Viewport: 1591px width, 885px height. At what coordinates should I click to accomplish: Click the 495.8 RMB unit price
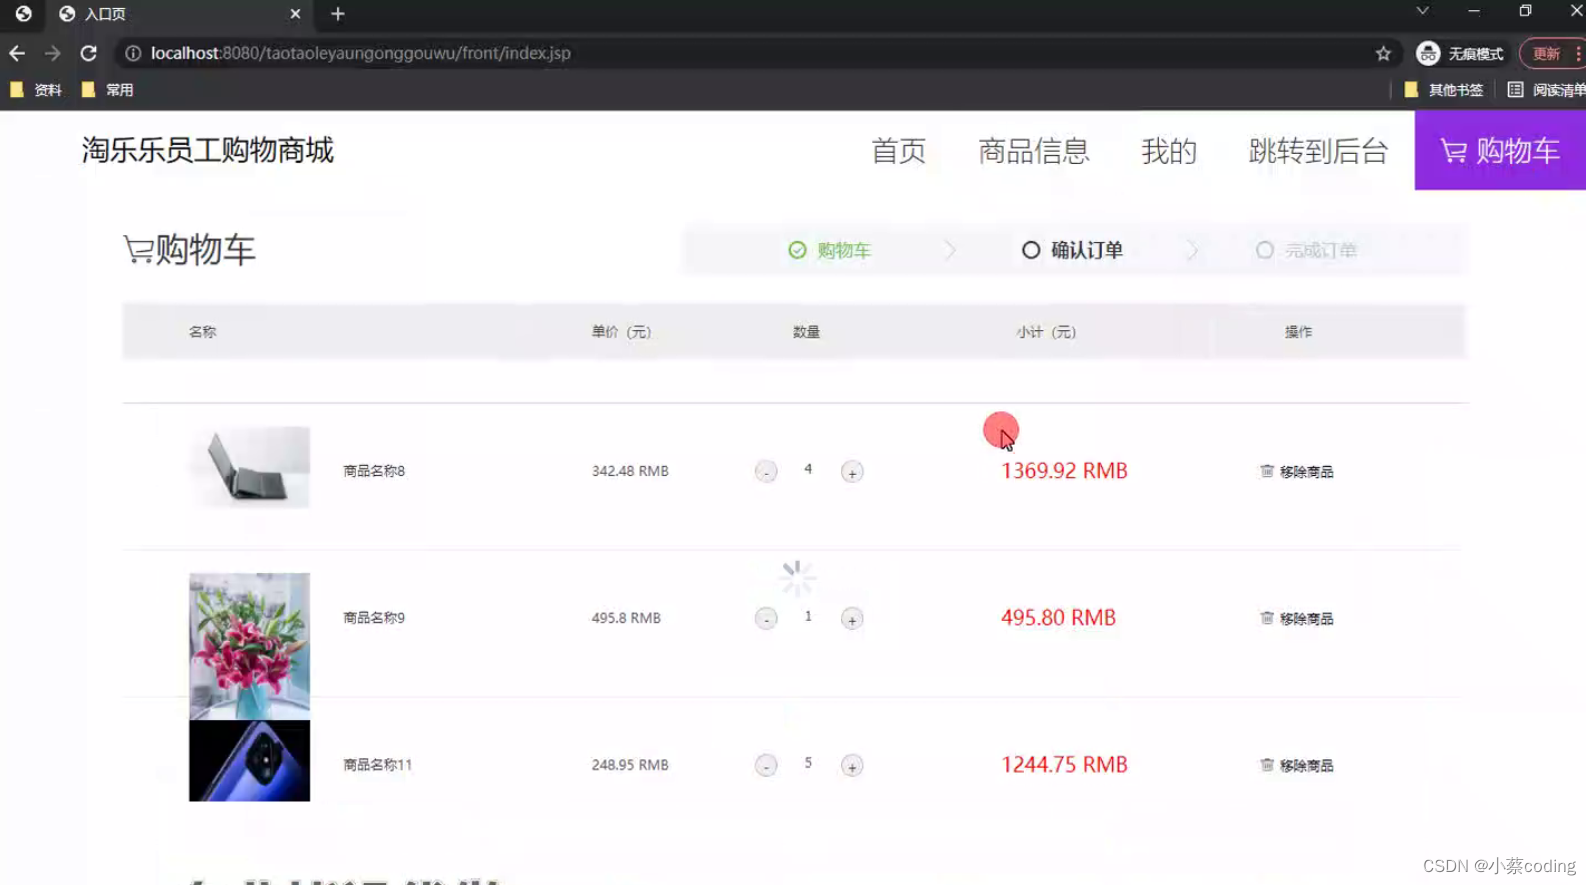tap(626, 618)
